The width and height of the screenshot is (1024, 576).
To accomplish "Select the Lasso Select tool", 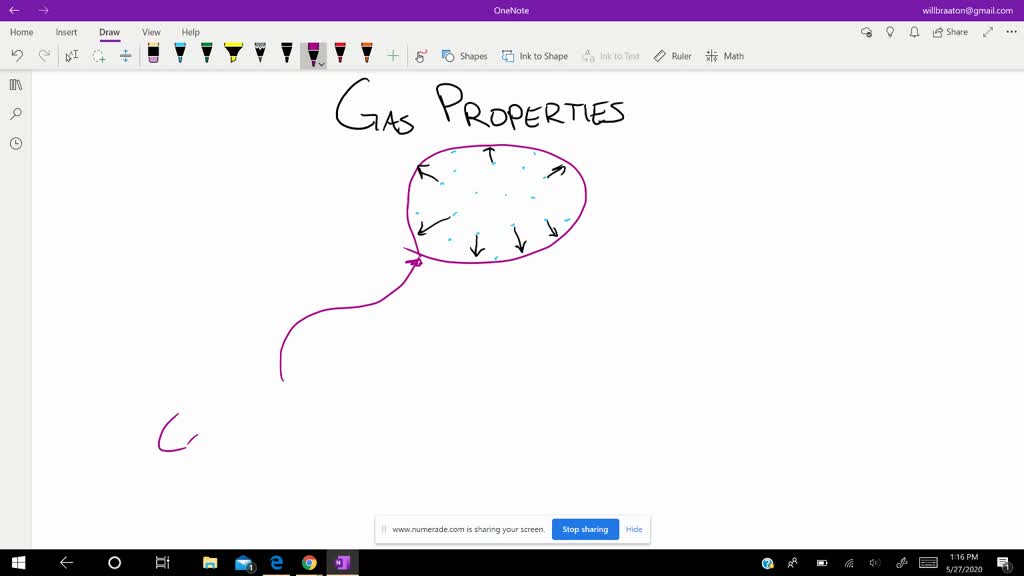I will (99, 56).
